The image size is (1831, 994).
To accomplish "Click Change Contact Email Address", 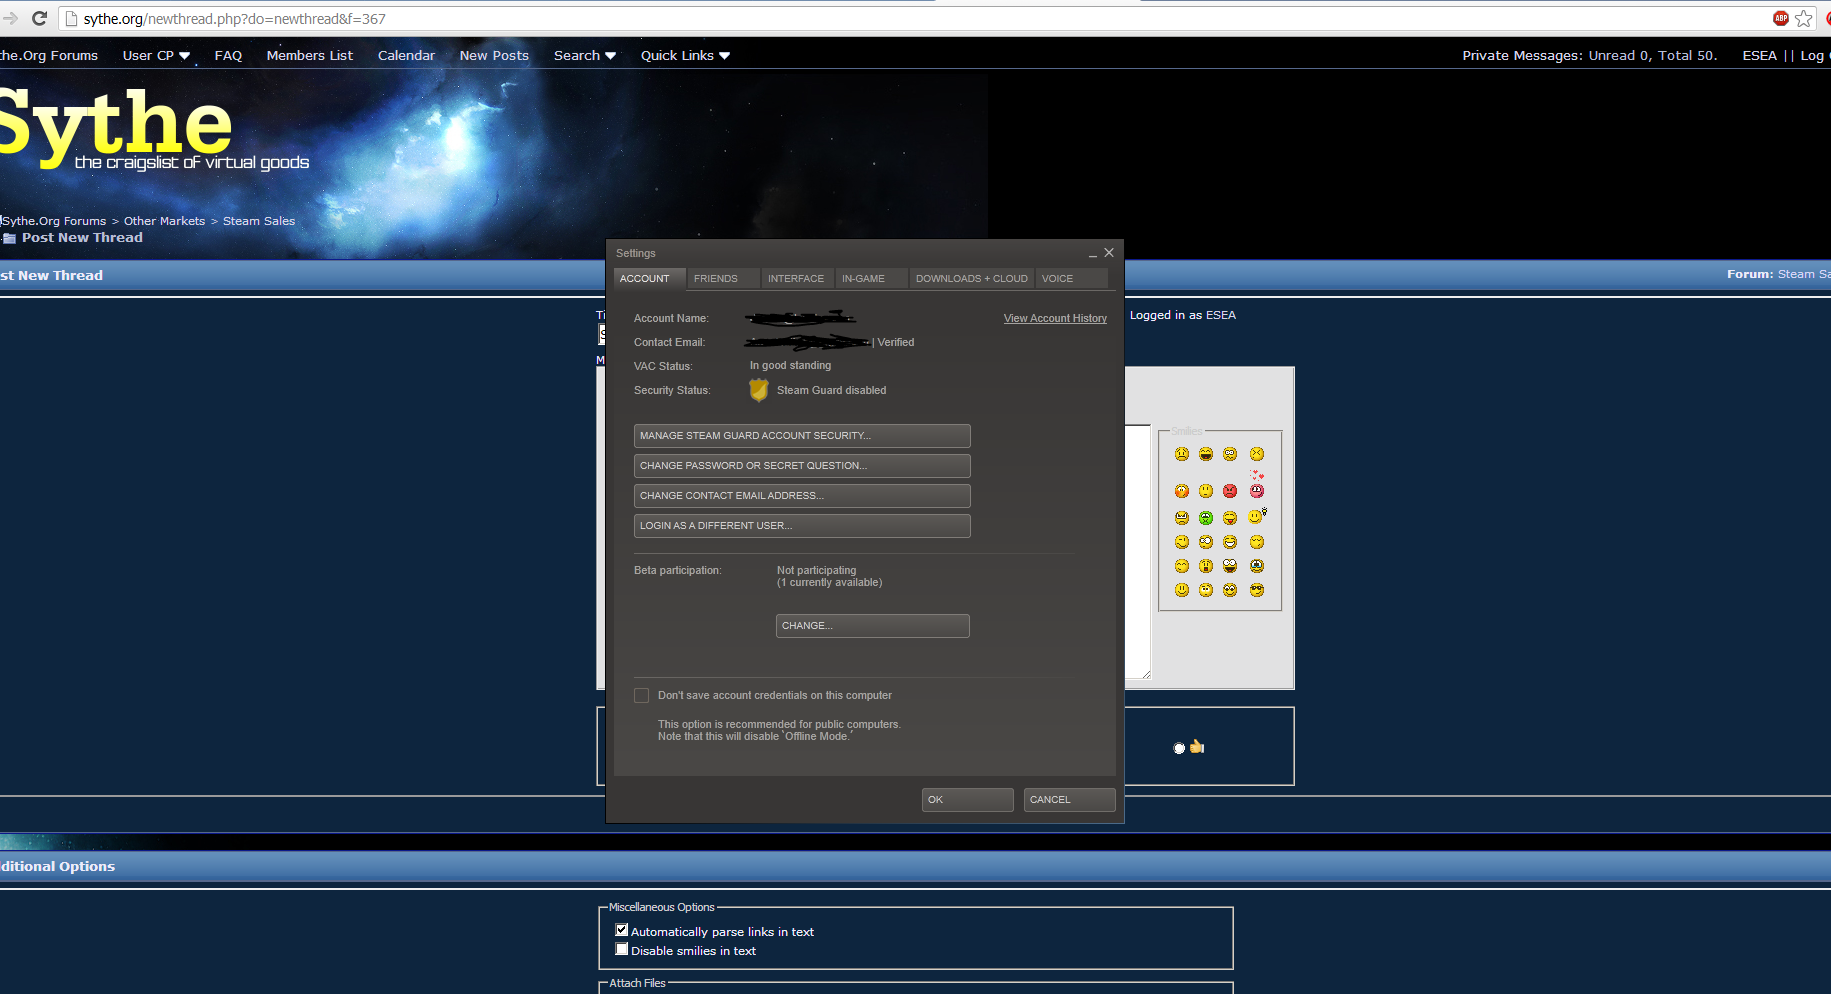I will (802, 496).
